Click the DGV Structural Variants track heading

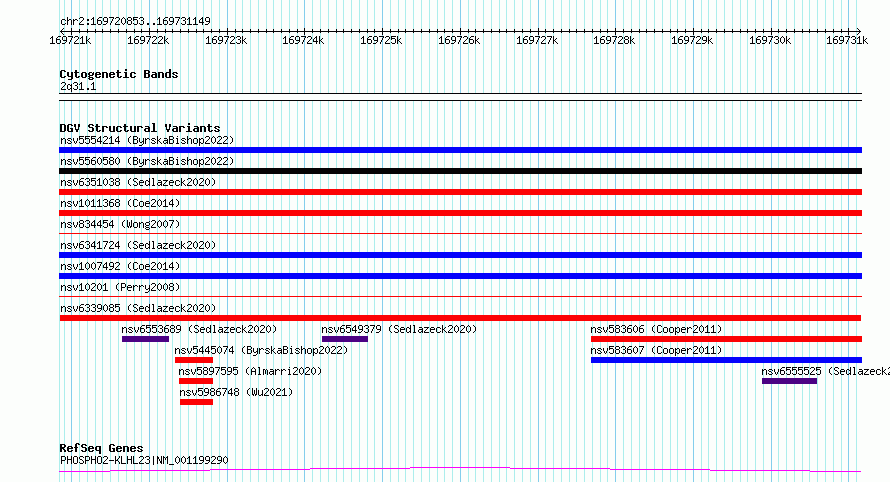click(x=140, y=128)
